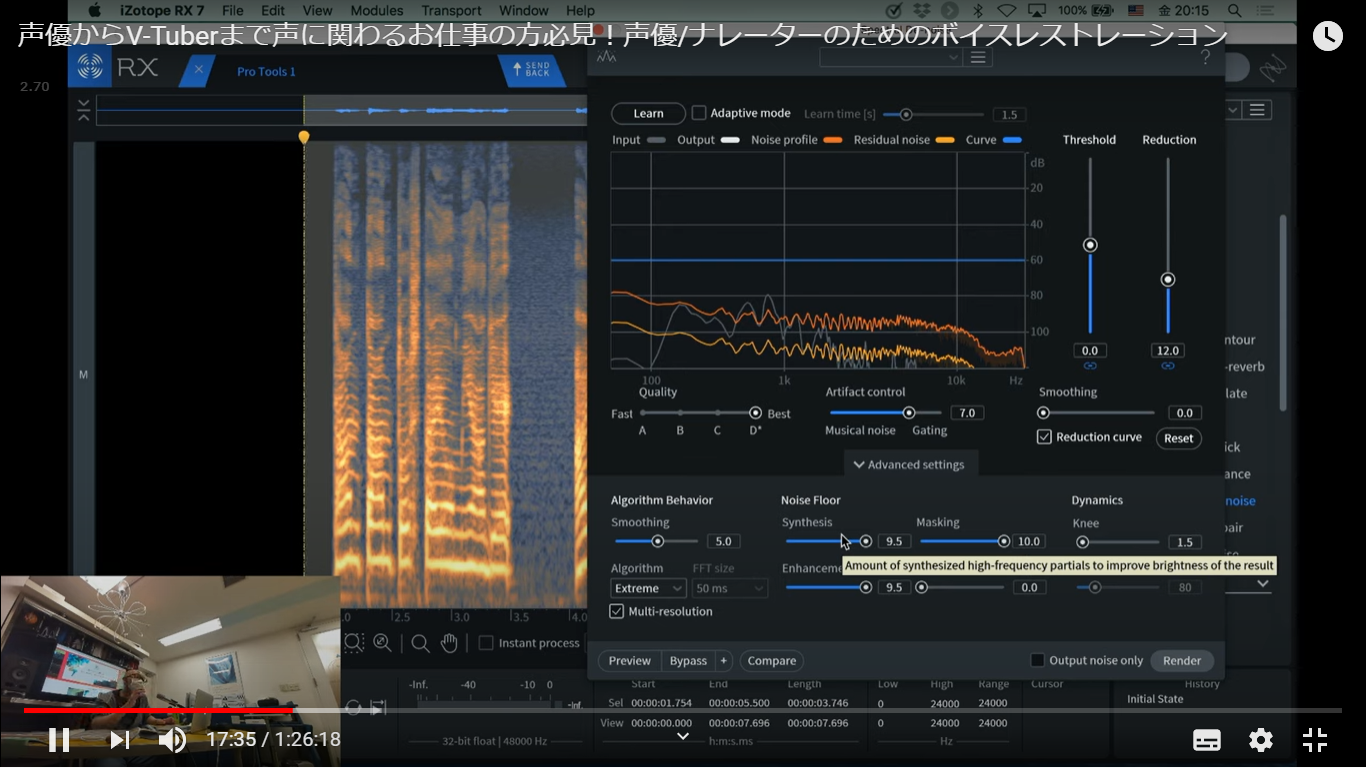The height and width of the screenshot is (768, 1366).
Task: Open the right panel module filter dropdown
Action: [x=1233, y=110]
